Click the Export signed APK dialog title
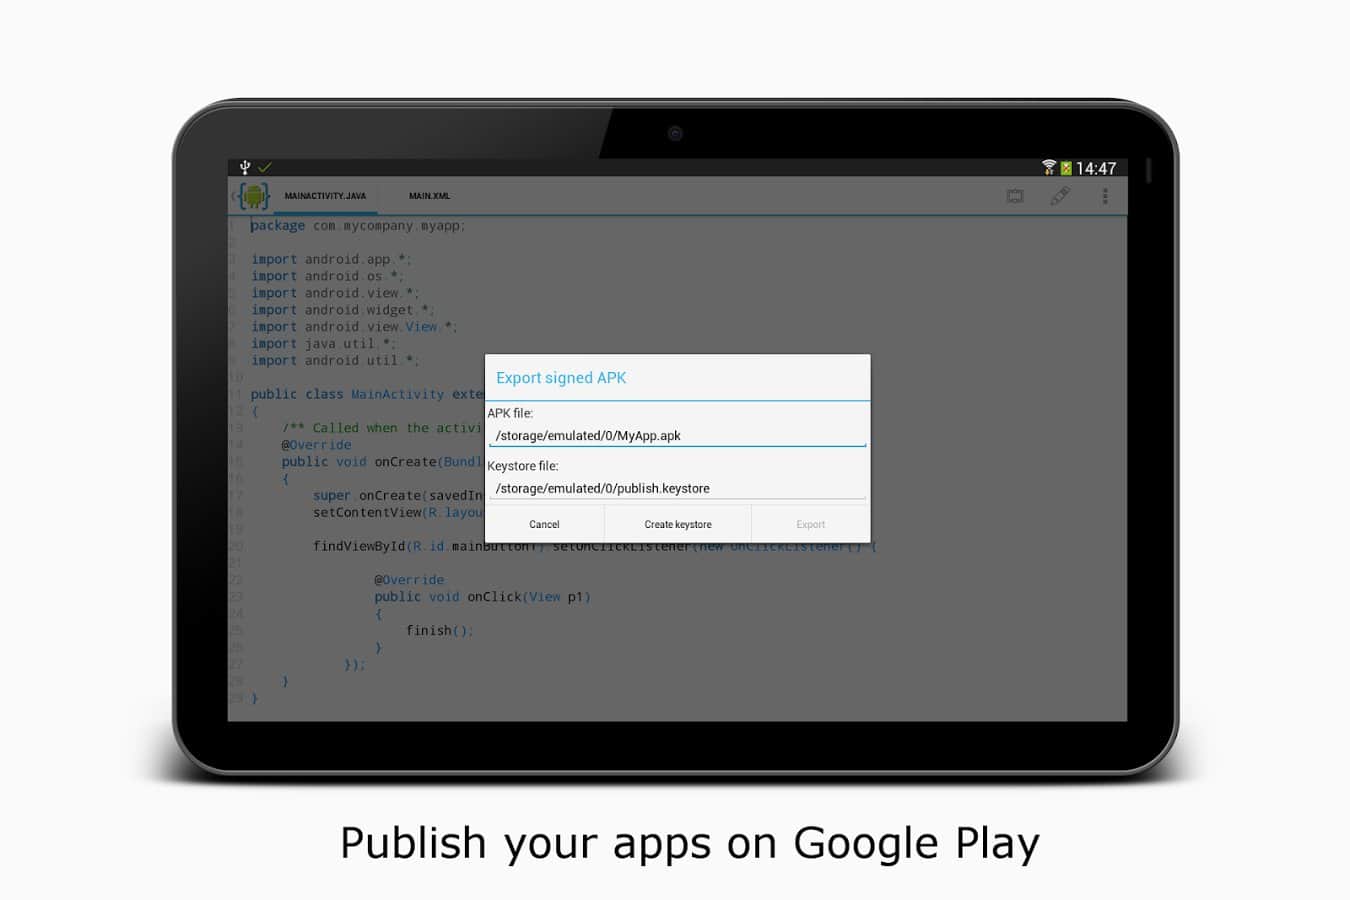Image resolution: width=1350 pixels, height=900 pixels. 561,378
